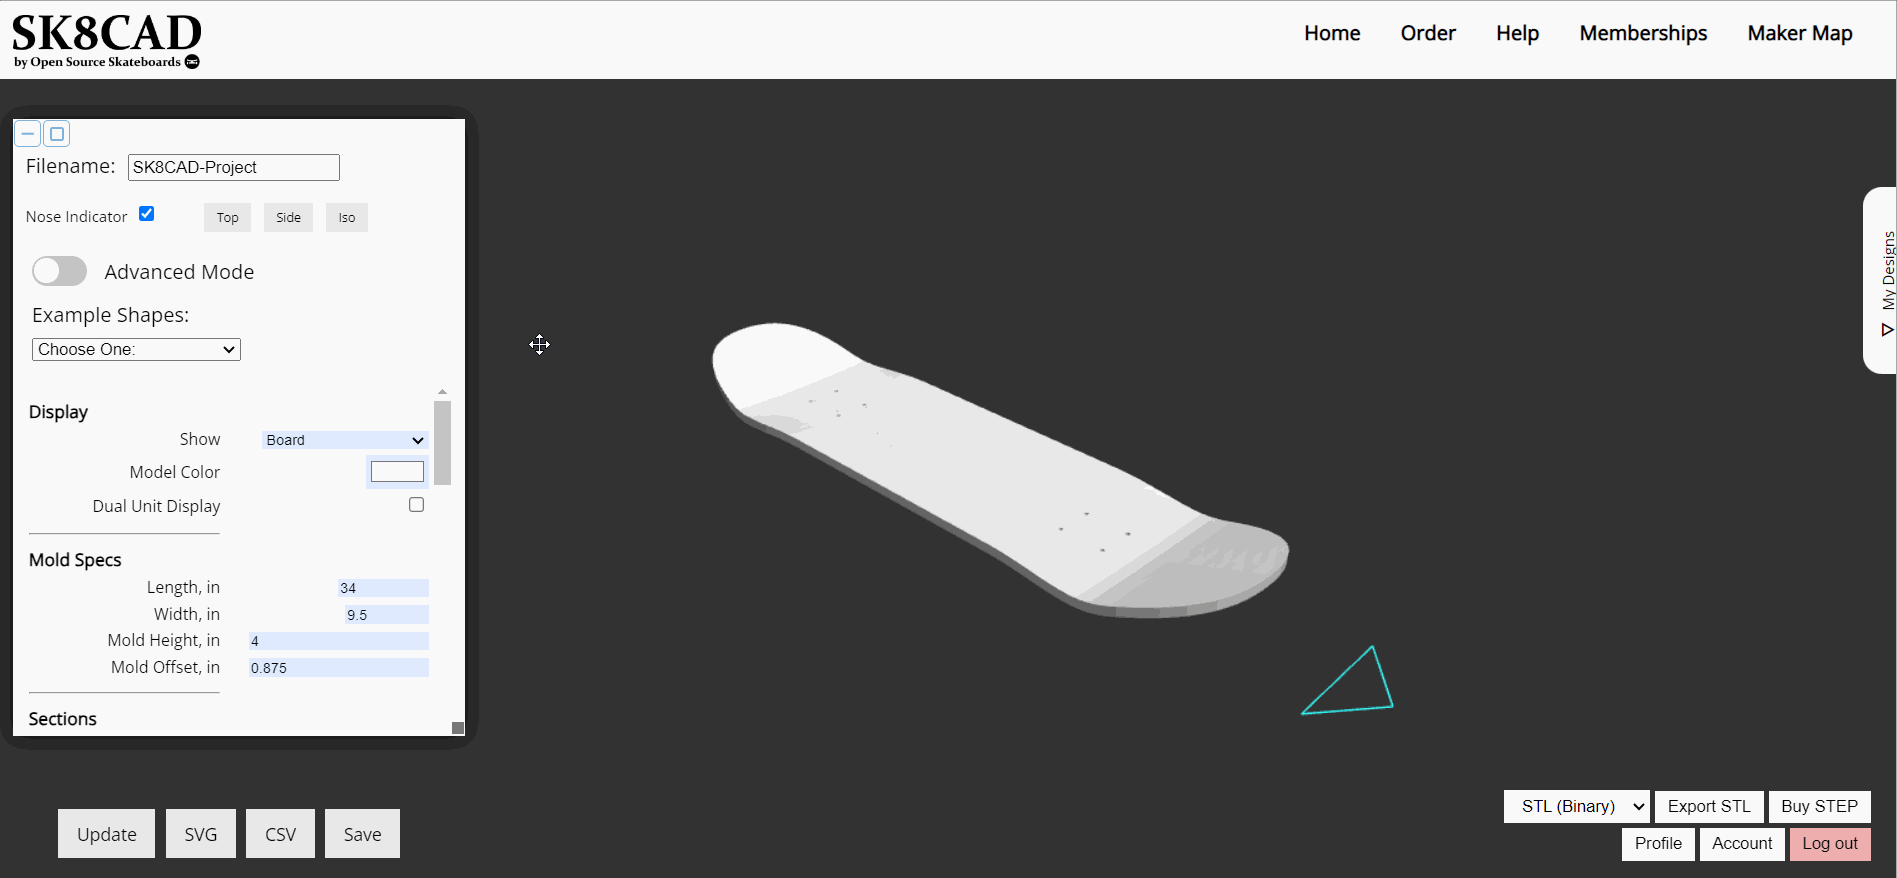This screenshot has width=1897, height=878.
Task: Check the Dual Unit Display checkbox
Action: click(417, 505)
